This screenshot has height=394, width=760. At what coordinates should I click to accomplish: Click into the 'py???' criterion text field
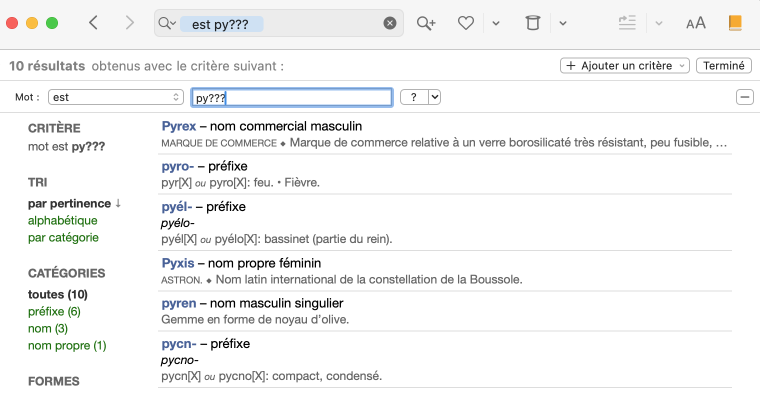click(x=292, y=97)
